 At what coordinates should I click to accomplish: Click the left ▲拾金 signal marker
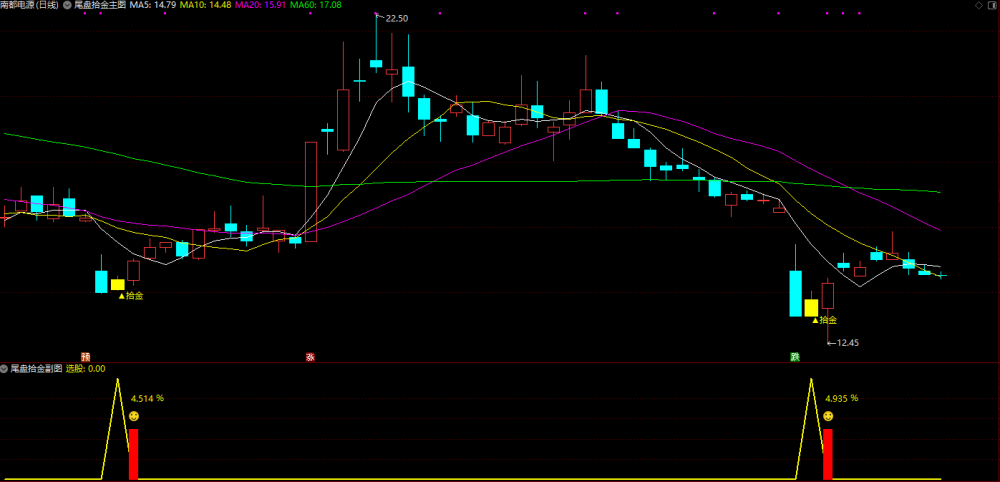click(131, 296)
